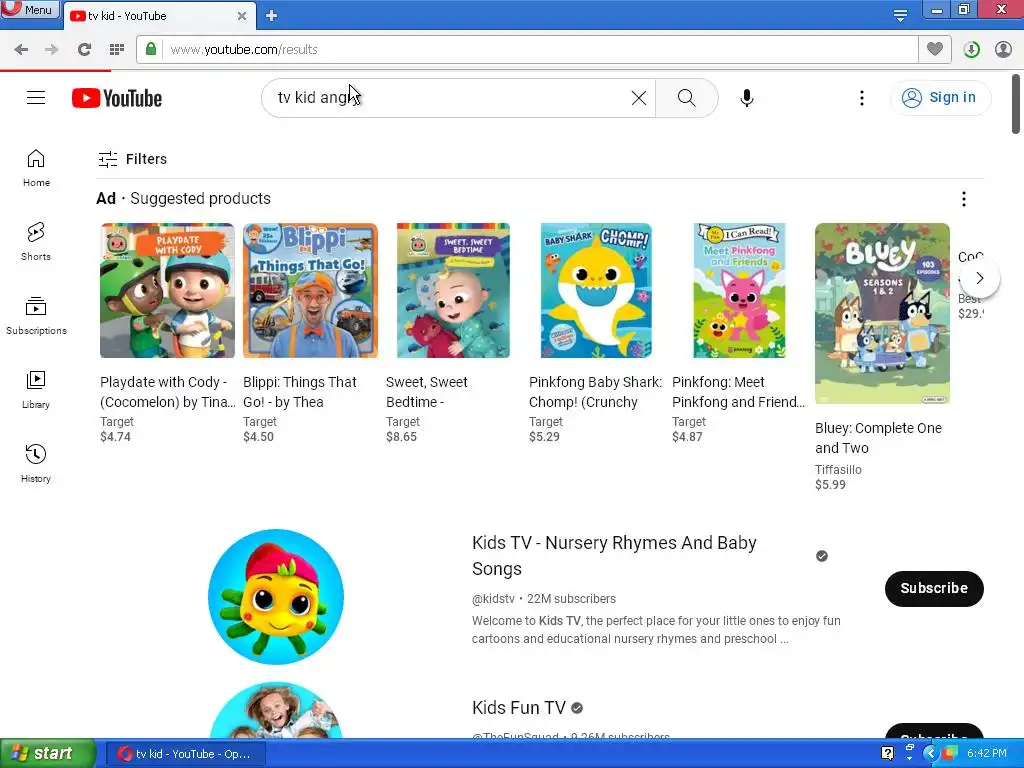Viewport: 1024px width, 768px height.
Task: Open the Blippi Things That Go thumbnail
Action: (x=310, y=291)
